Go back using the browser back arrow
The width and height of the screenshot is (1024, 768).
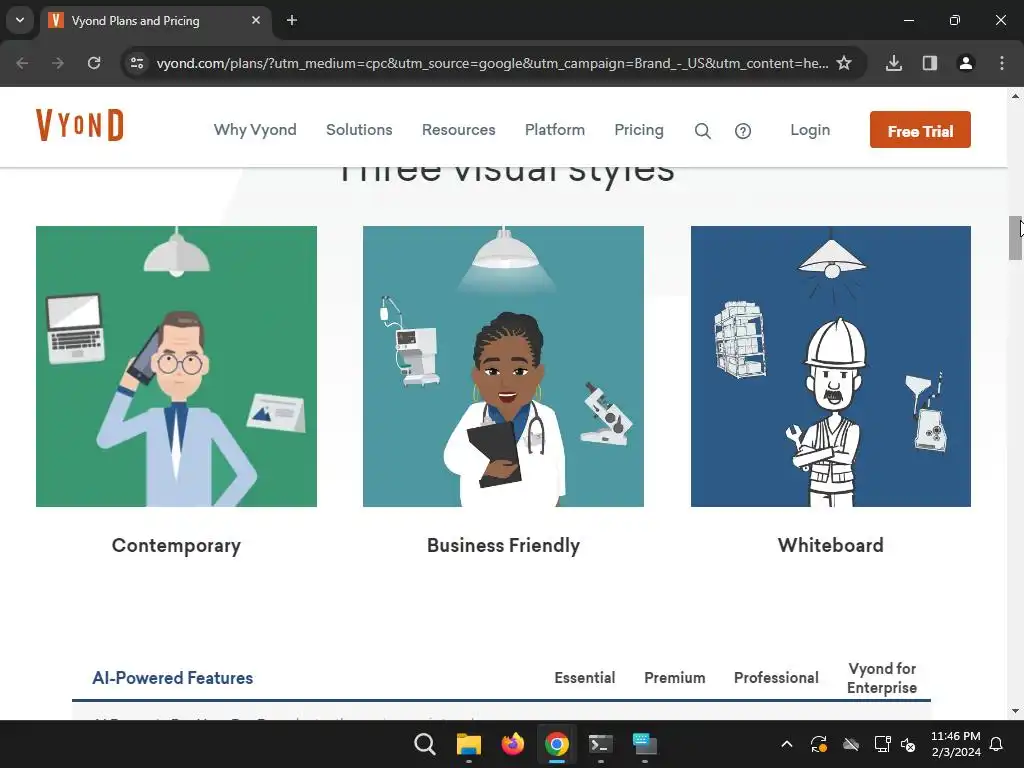click(x=22, y=63)
